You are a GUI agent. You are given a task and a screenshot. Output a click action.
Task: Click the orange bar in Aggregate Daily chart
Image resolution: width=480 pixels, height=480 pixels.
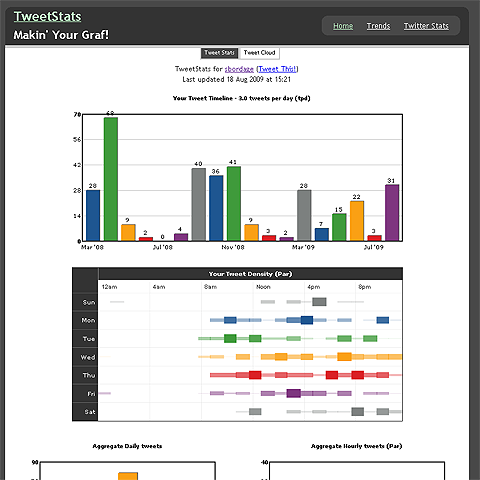tap(128, 476)
